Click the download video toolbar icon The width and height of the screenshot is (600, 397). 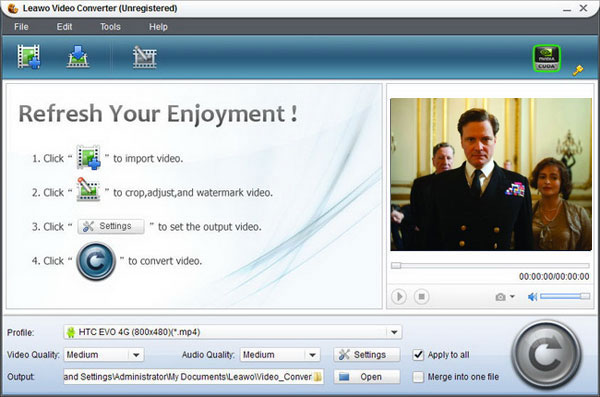[78, 57]
